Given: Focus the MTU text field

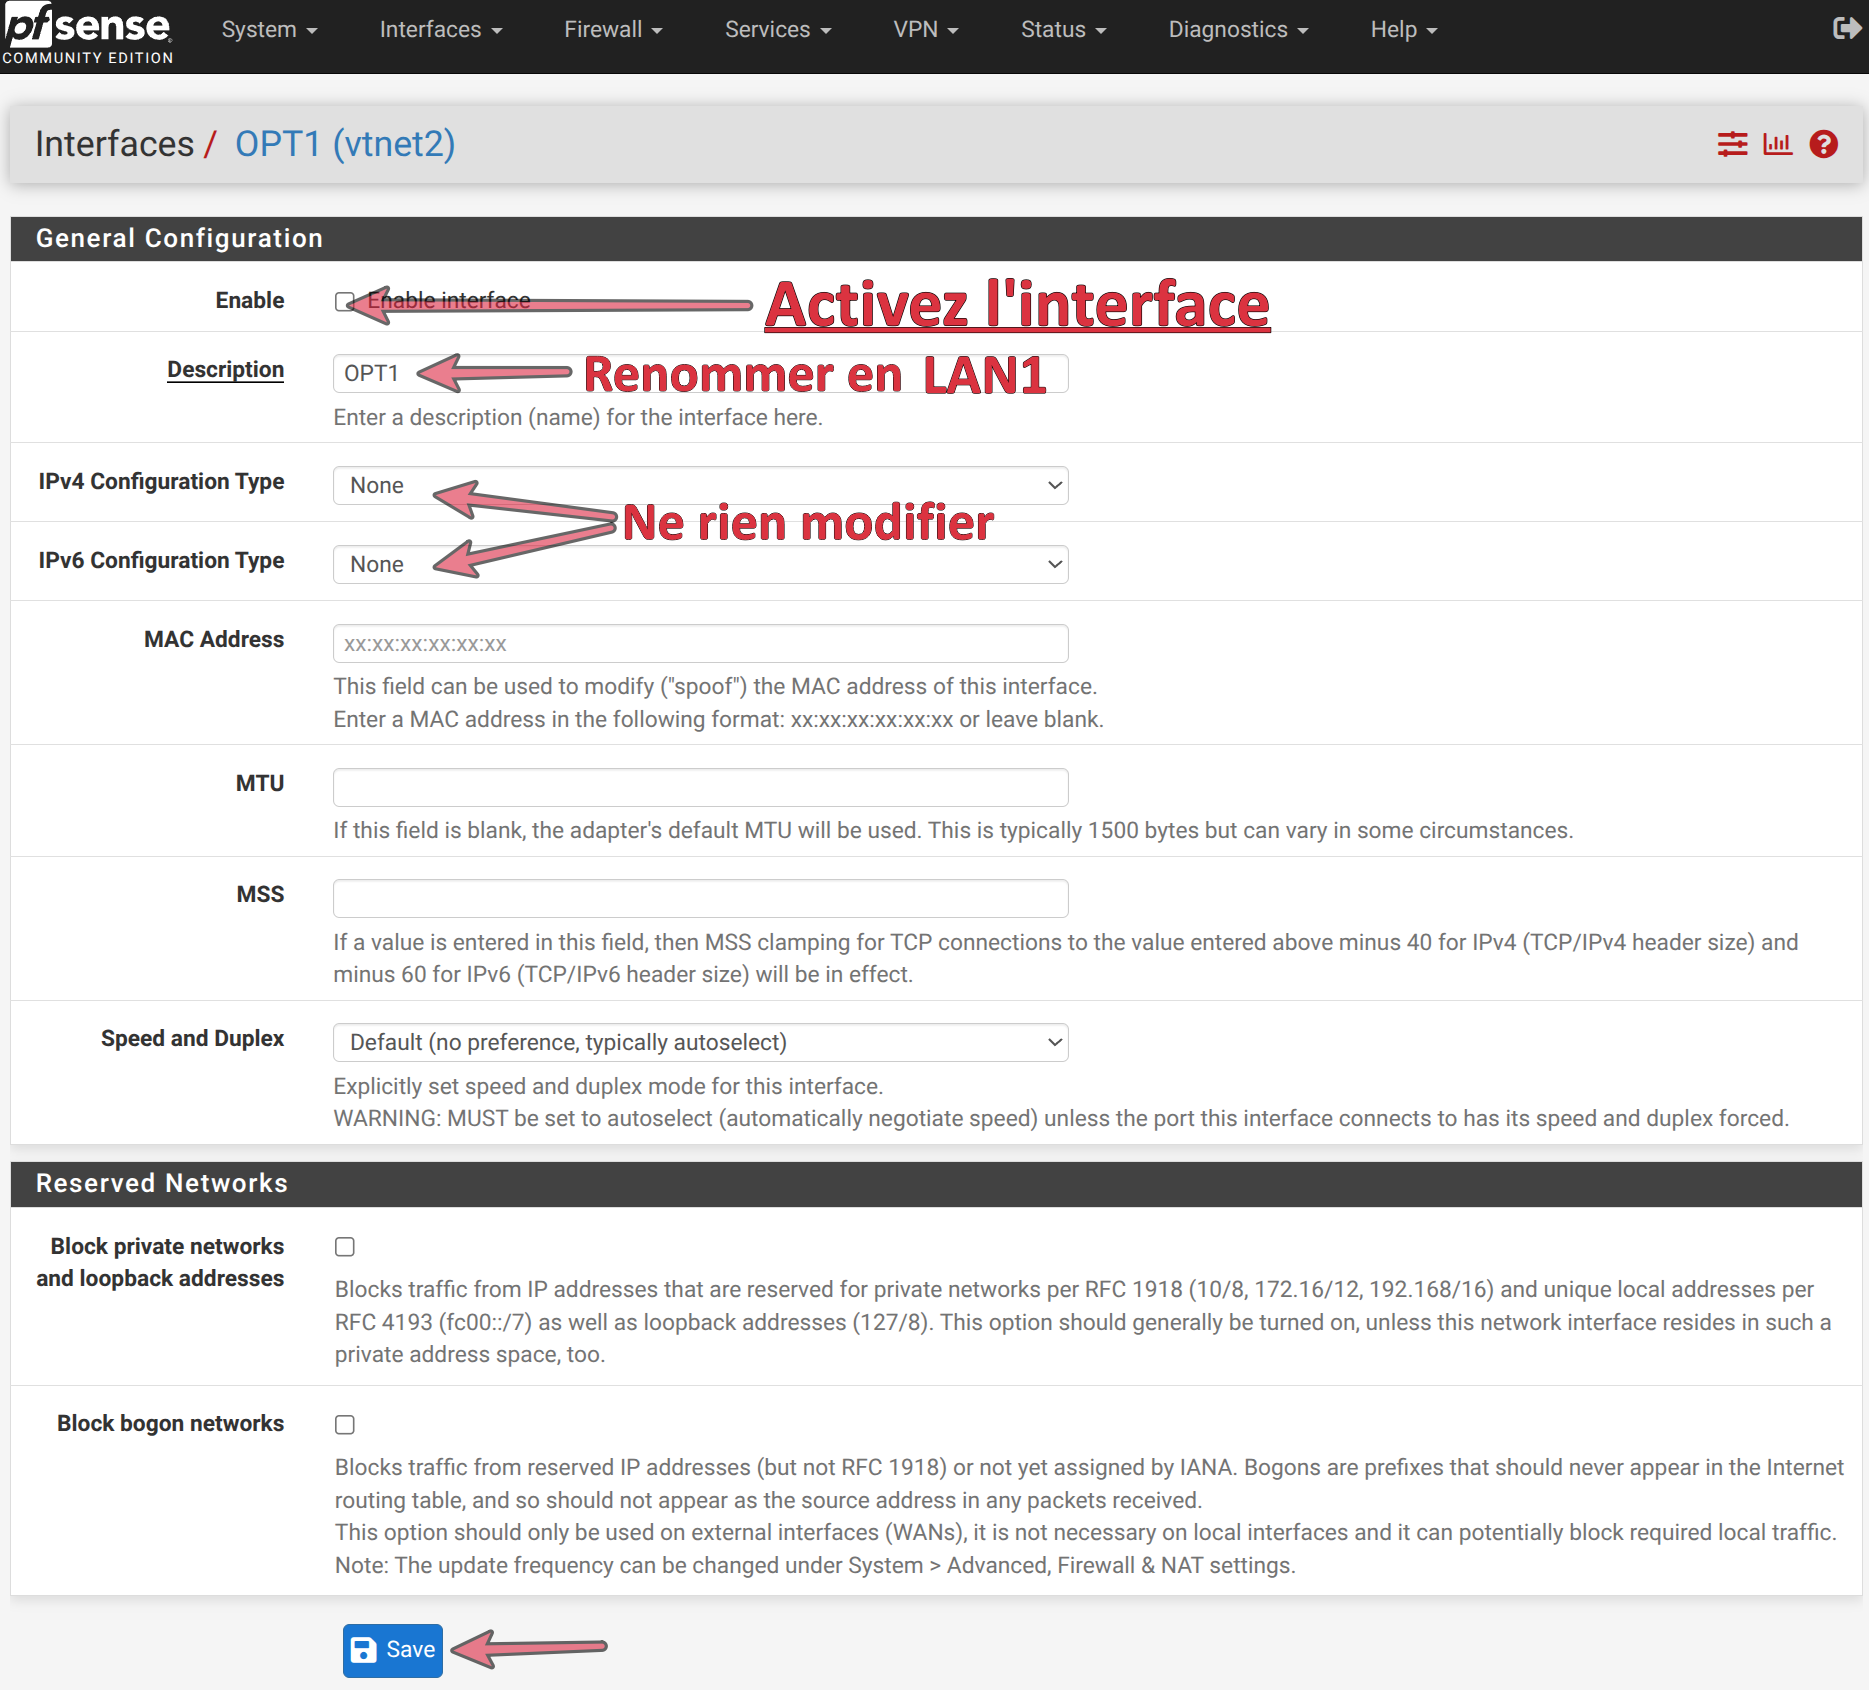Looking at the screenshot, I should pyautogui.click(x=700, y=788).
